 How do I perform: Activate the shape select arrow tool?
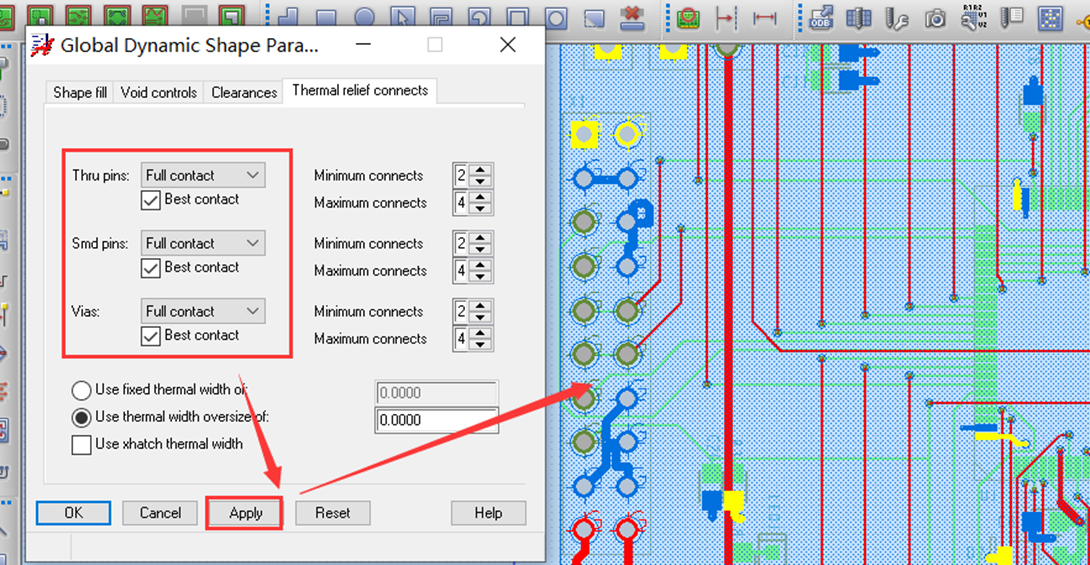(x=402, y=17)
